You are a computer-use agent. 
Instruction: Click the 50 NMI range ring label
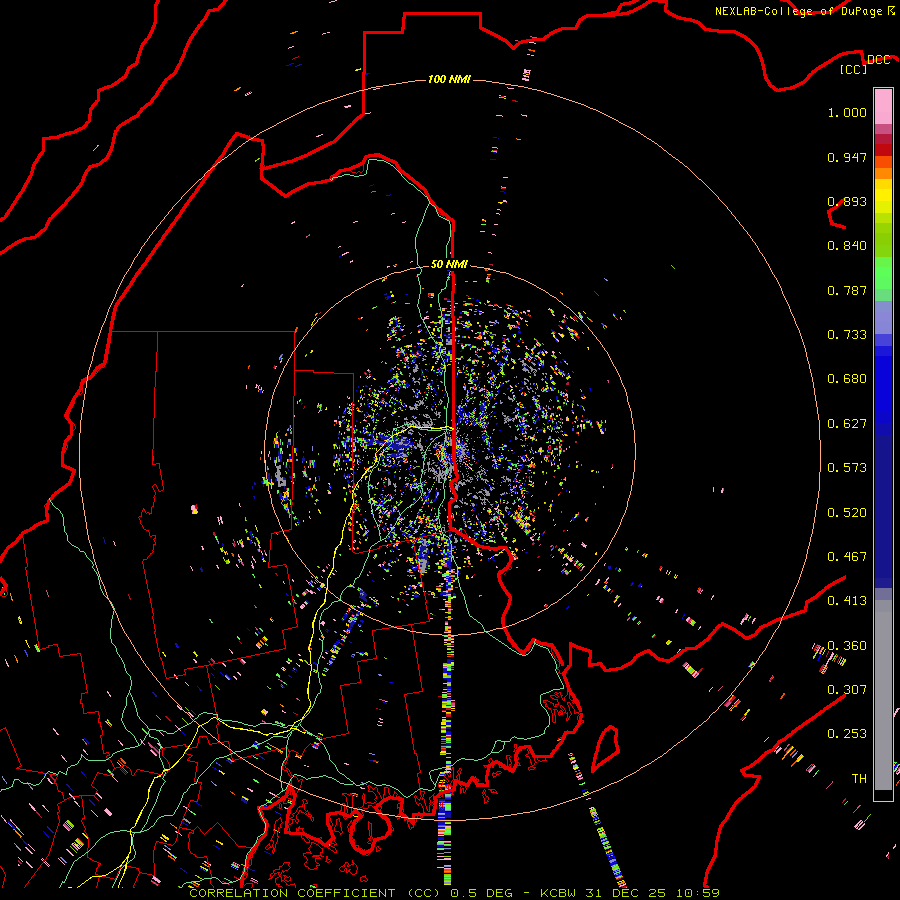[x=449, y=264]
